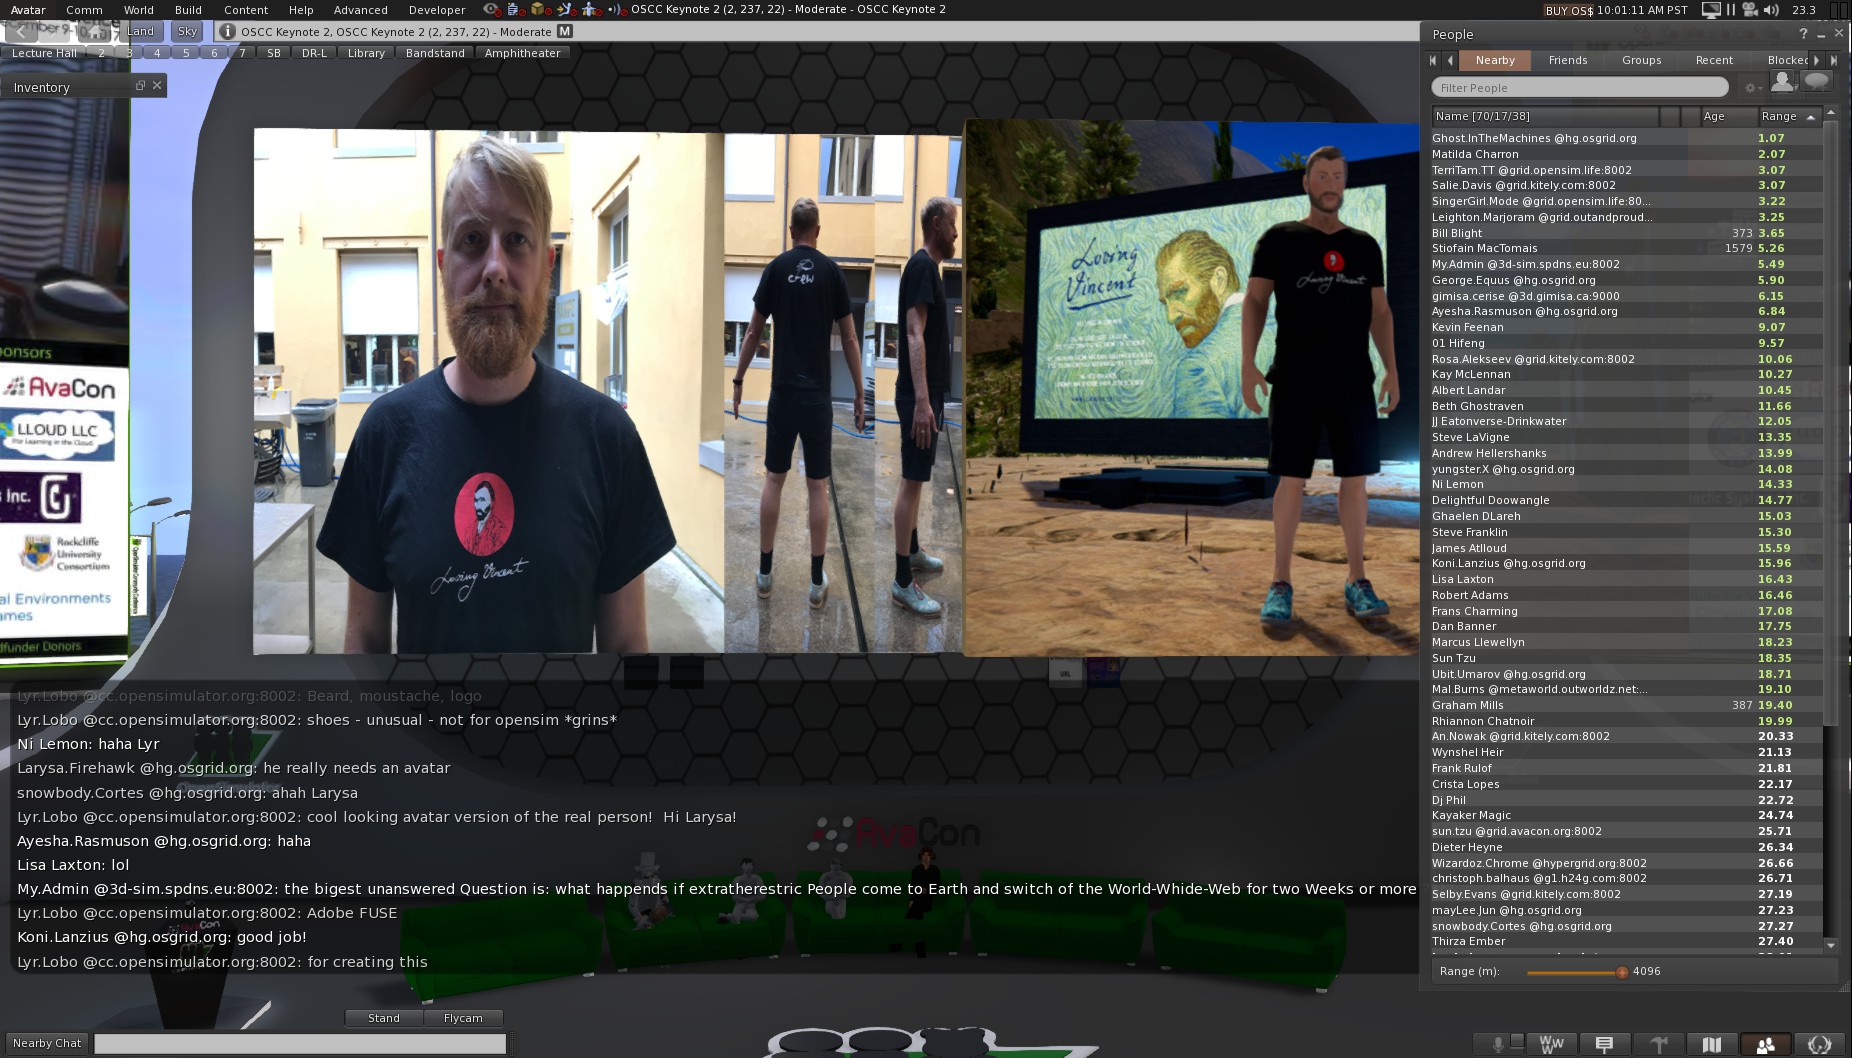
Task: Open the World Map toolbar icon
Action: coord(1711,1044)
